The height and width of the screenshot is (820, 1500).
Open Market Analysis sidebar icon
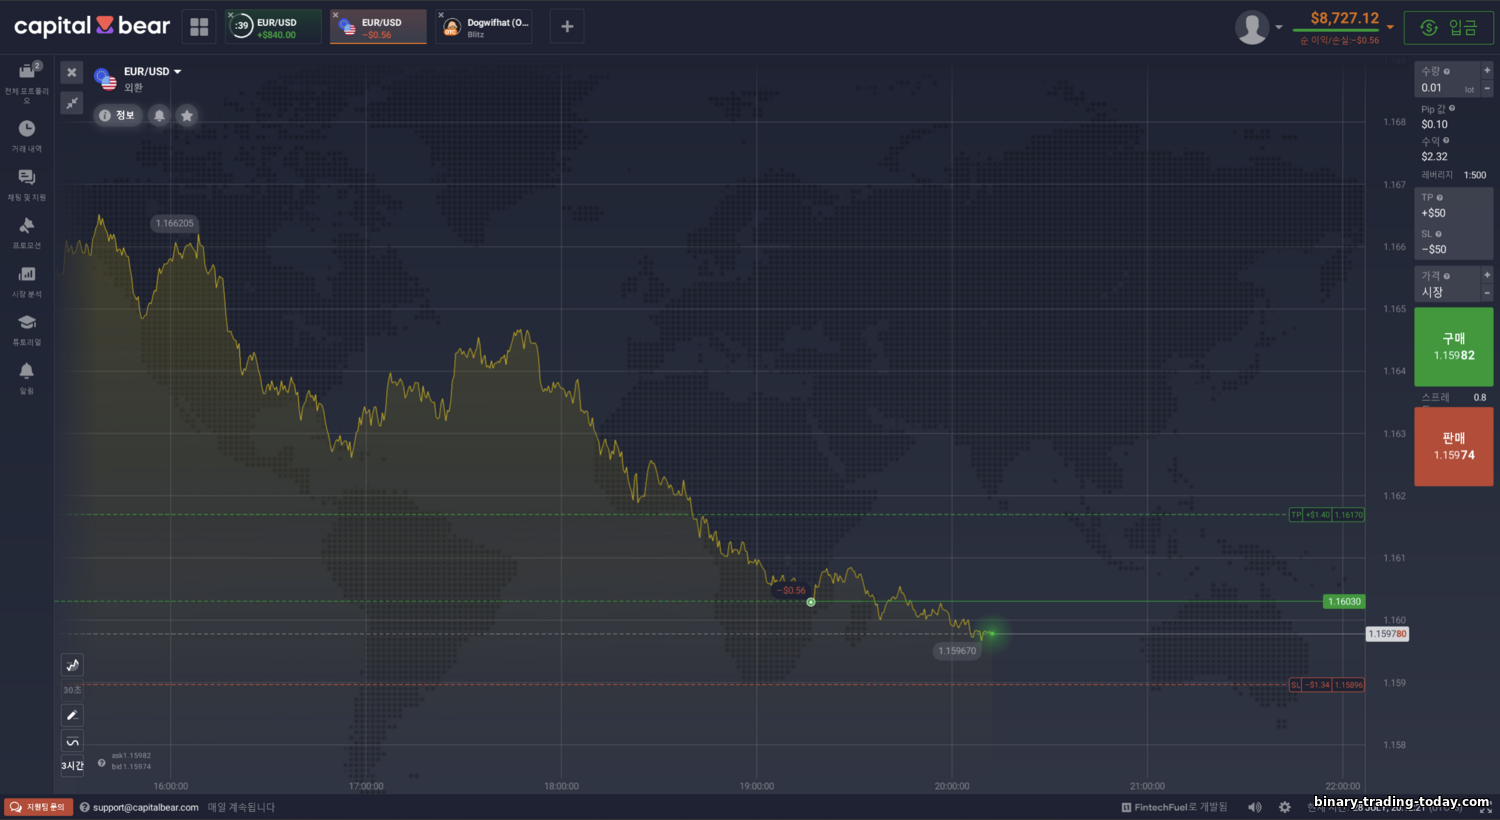[x=27, y=275]
